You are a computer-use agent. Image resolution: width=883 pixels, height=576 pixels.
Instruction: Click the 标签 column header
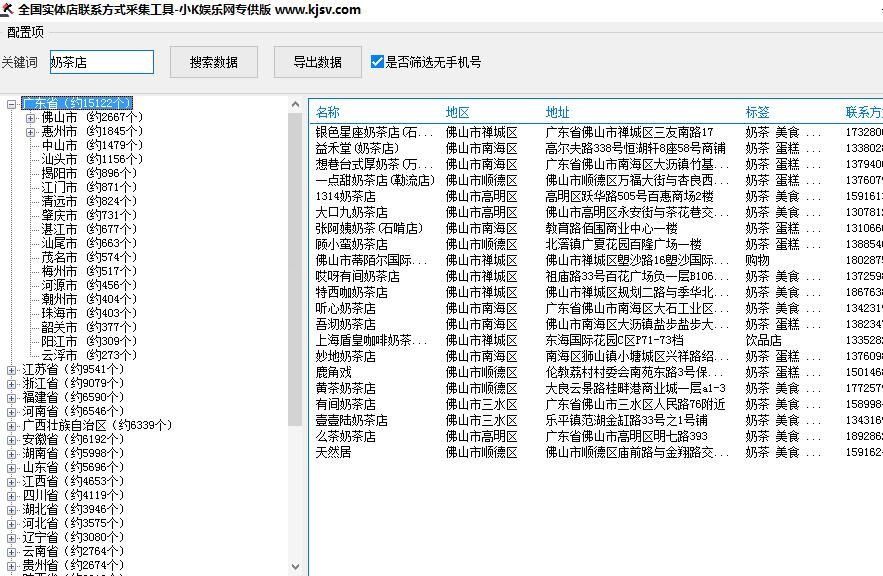[758, 113]
